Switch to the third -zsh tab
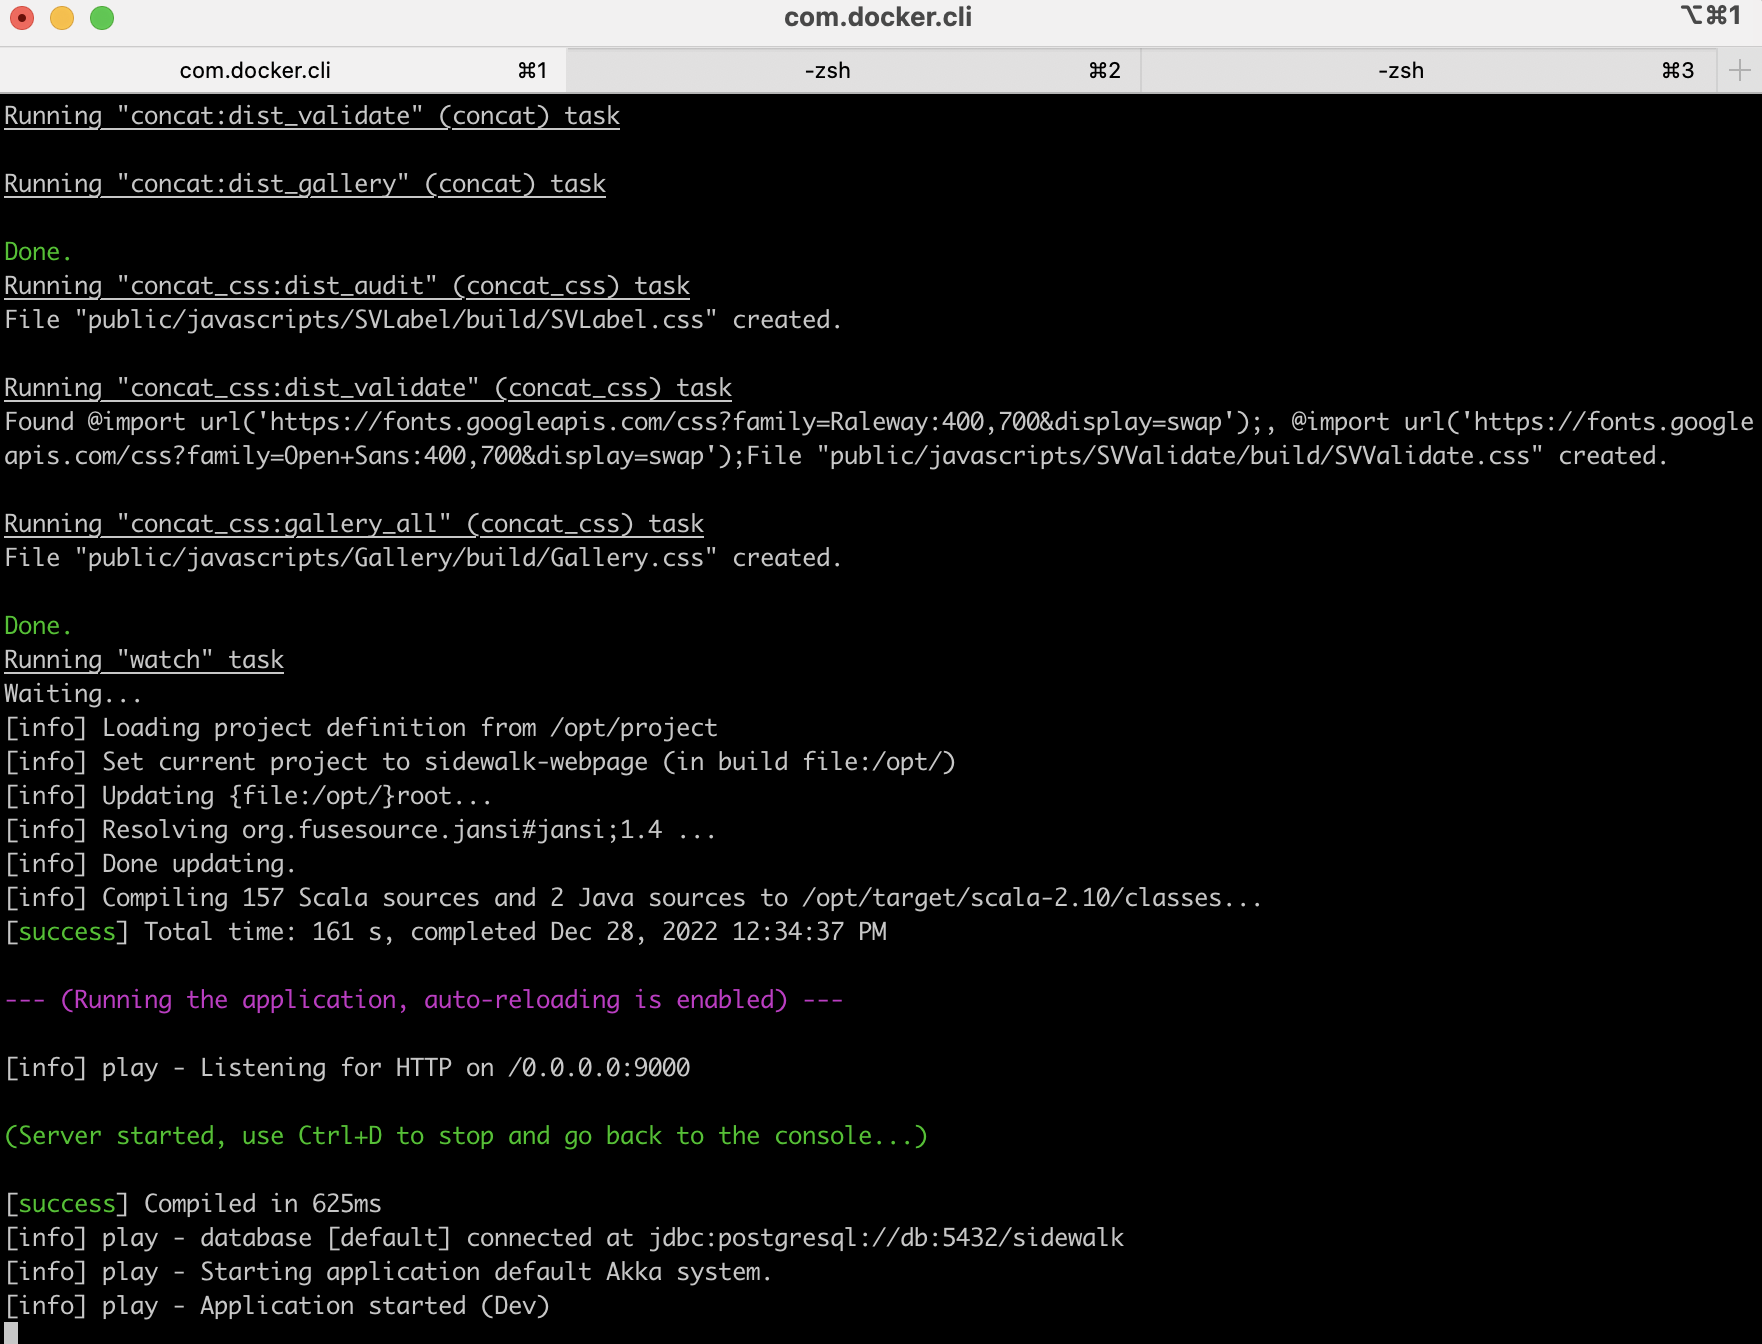1762x1344 pixels. [1400, 70]
